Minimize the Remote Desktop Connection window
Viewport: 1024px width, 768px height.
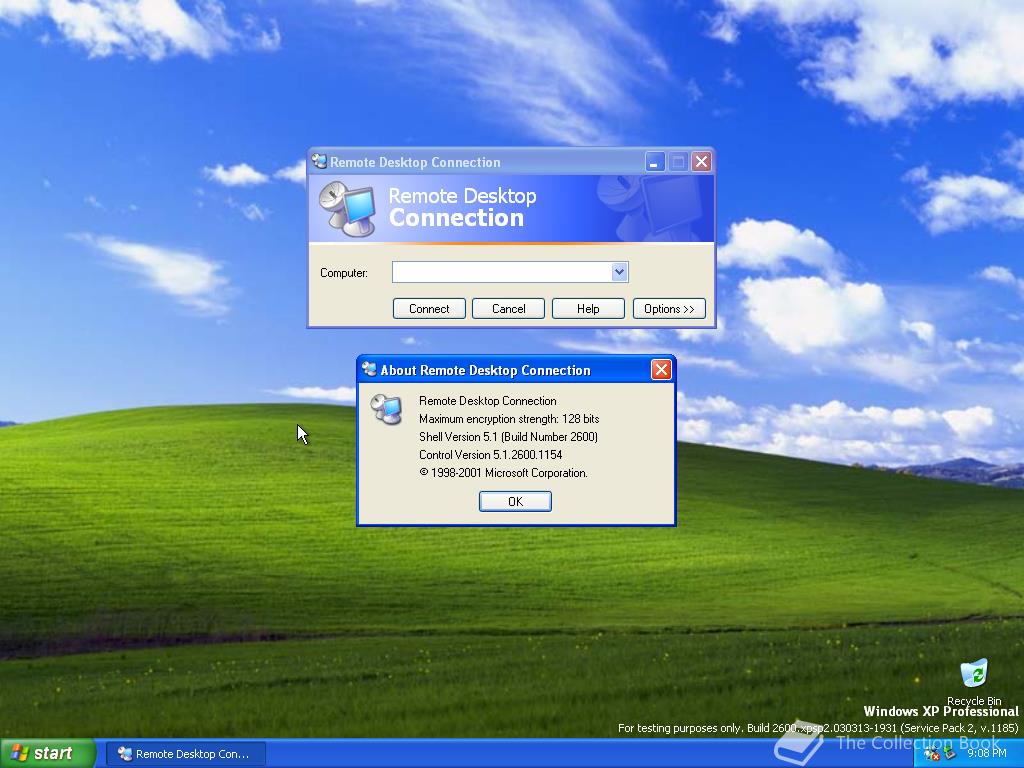coord(655,161)
